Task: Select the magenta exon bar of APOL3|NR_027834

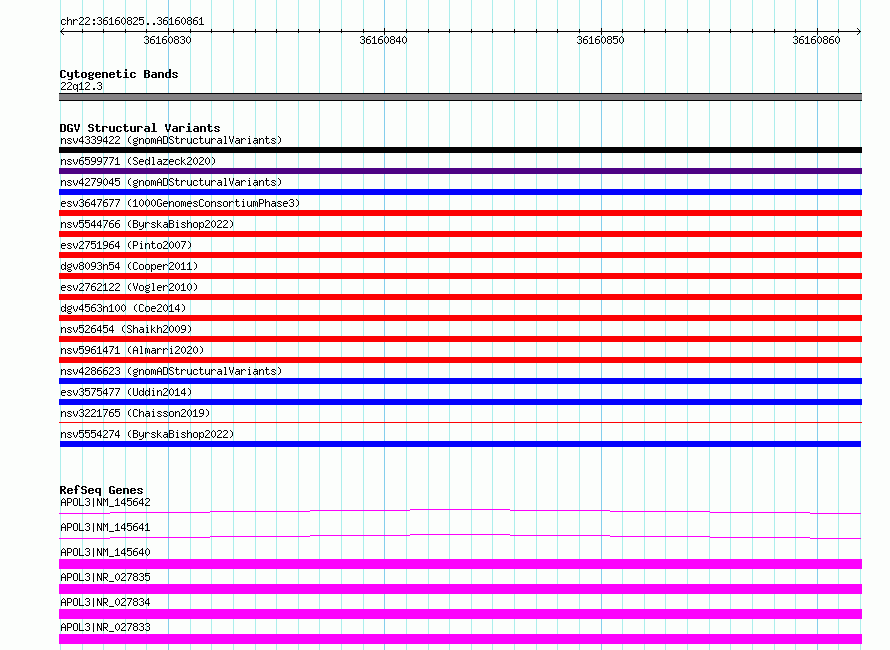Action: 460,614
